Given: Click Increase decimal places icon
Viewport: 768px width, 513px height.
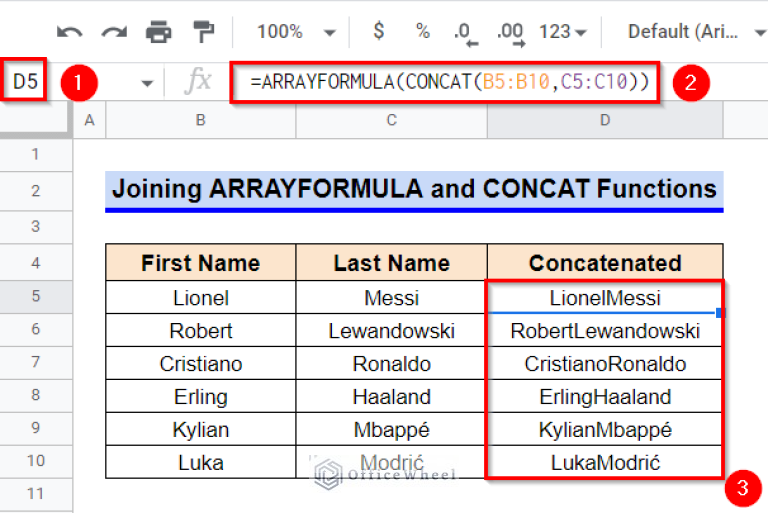Looking at the screenshot, I should tap(510, 32).
